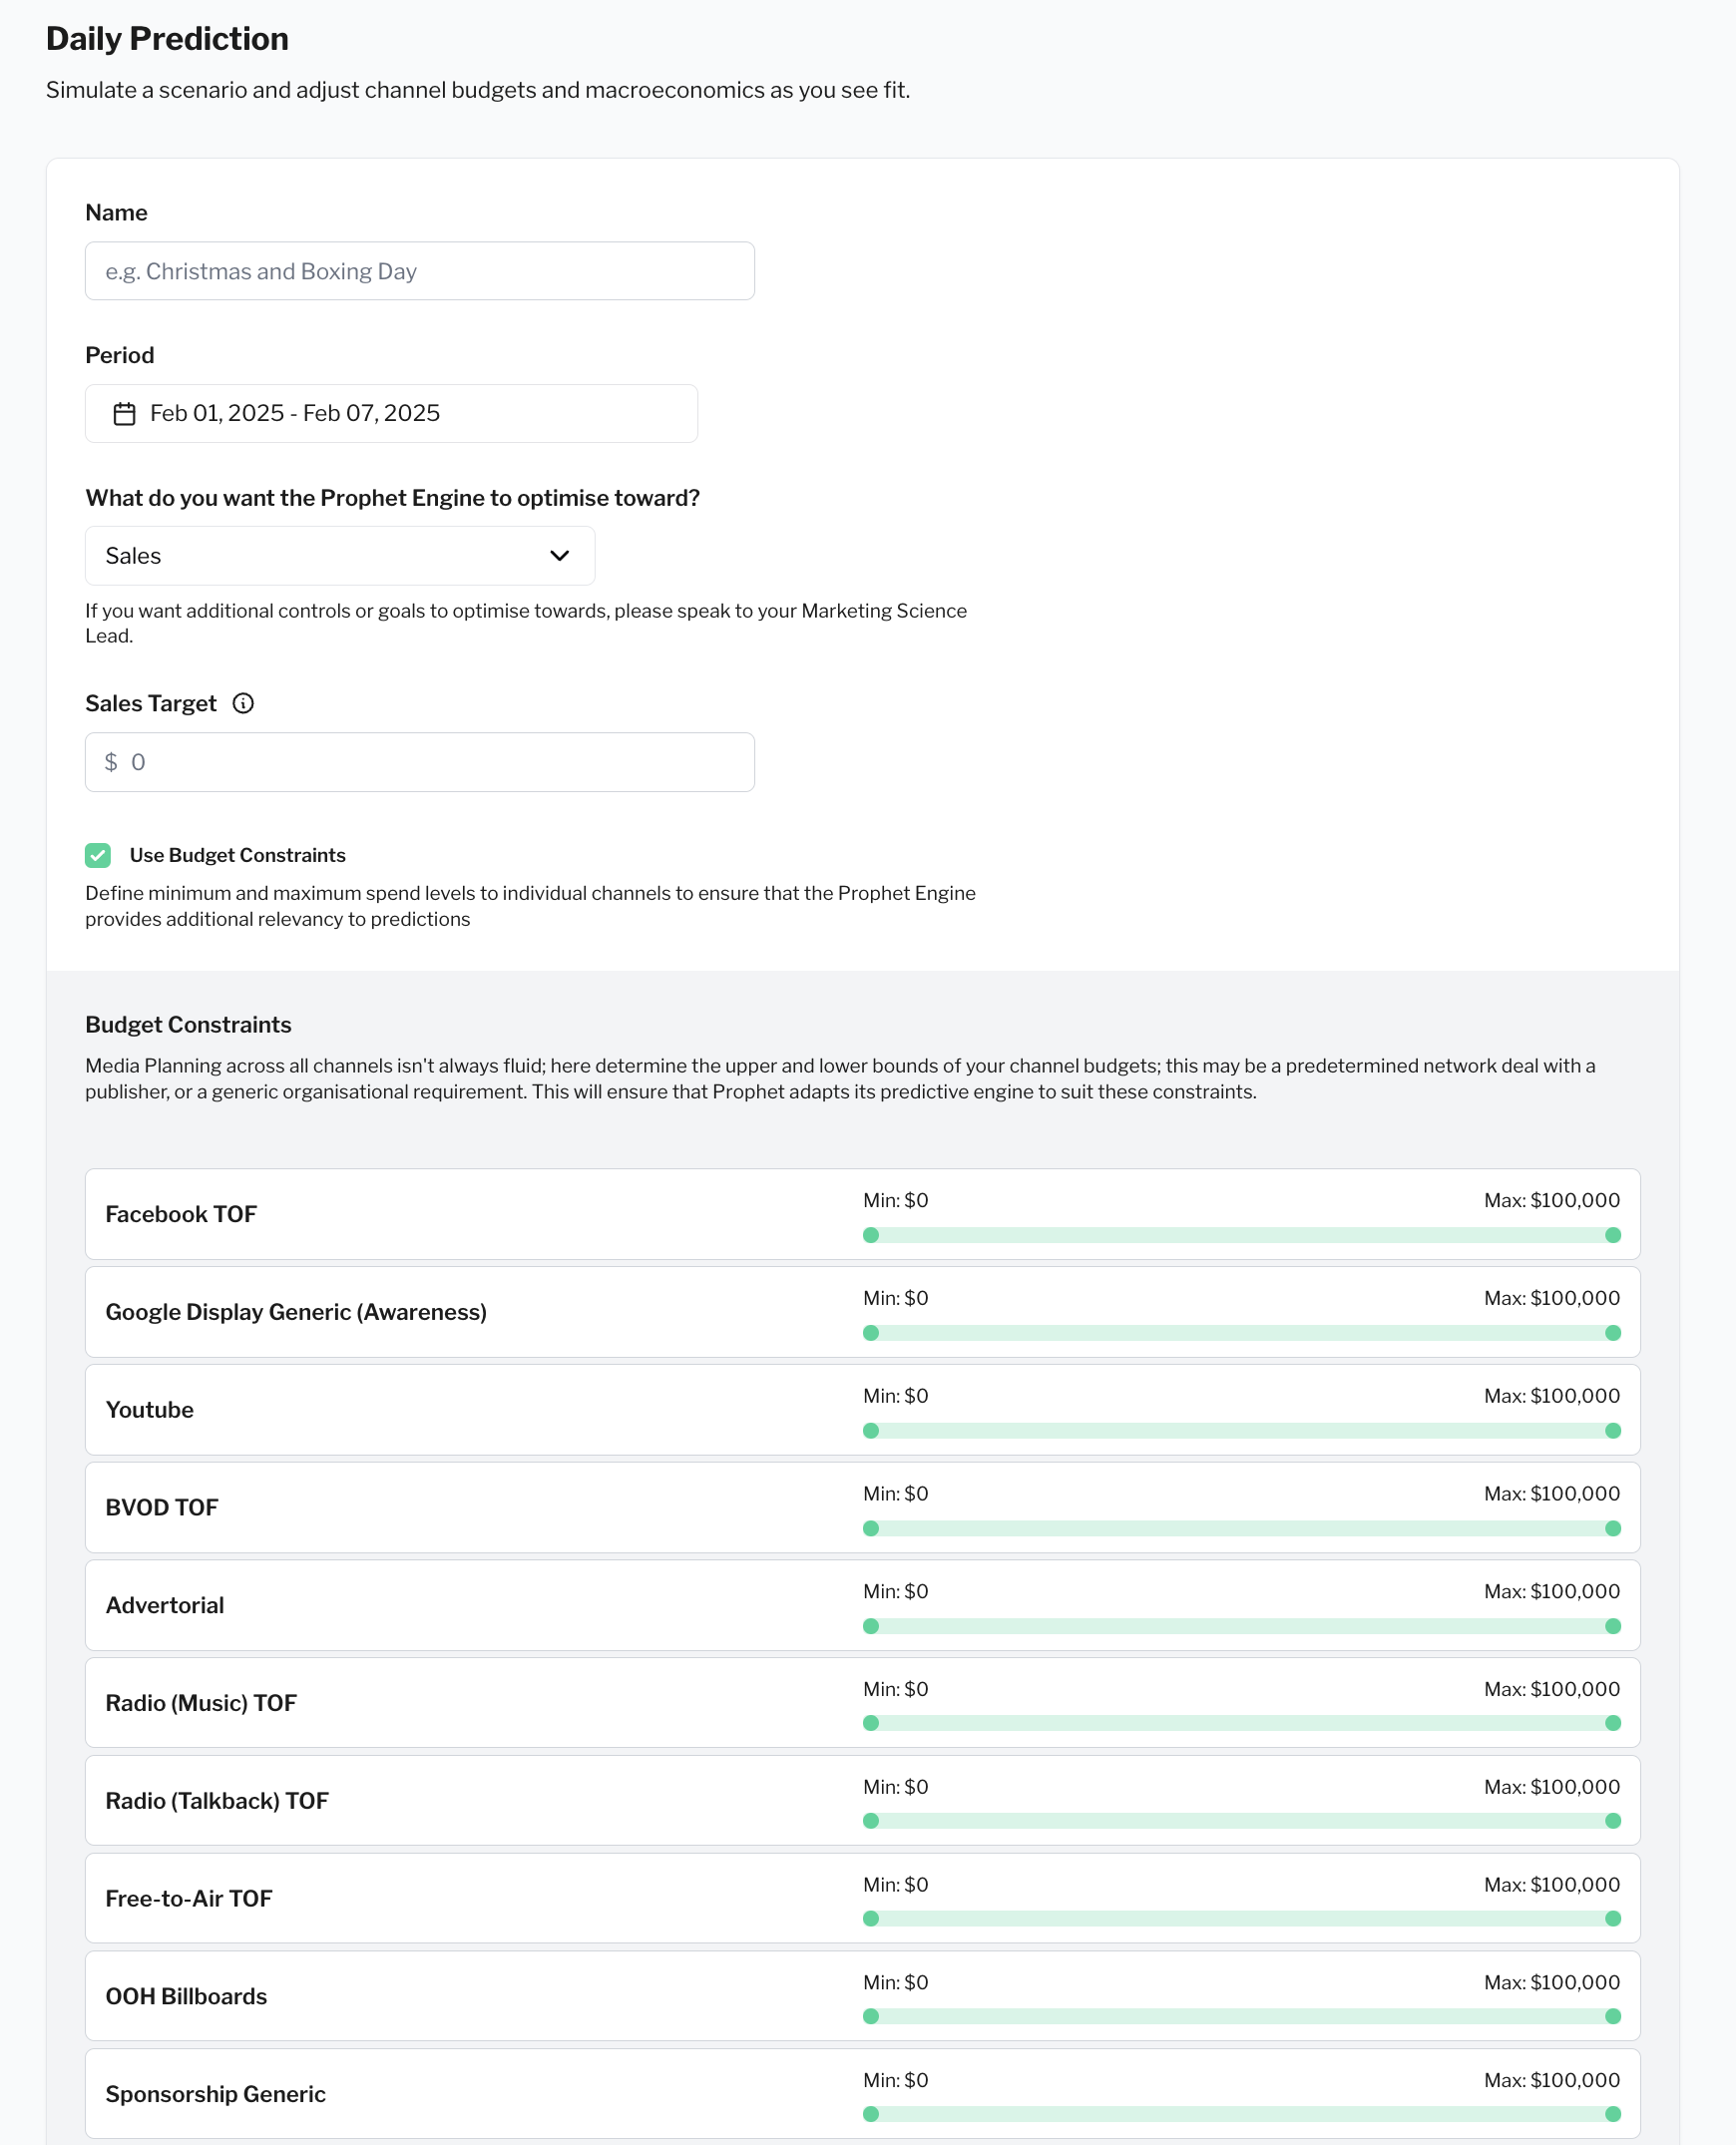The height and width of the screenshot is (2145, 1736).
Task: Click the chevron arrow beside Sales
Action: tap(559, 556)
